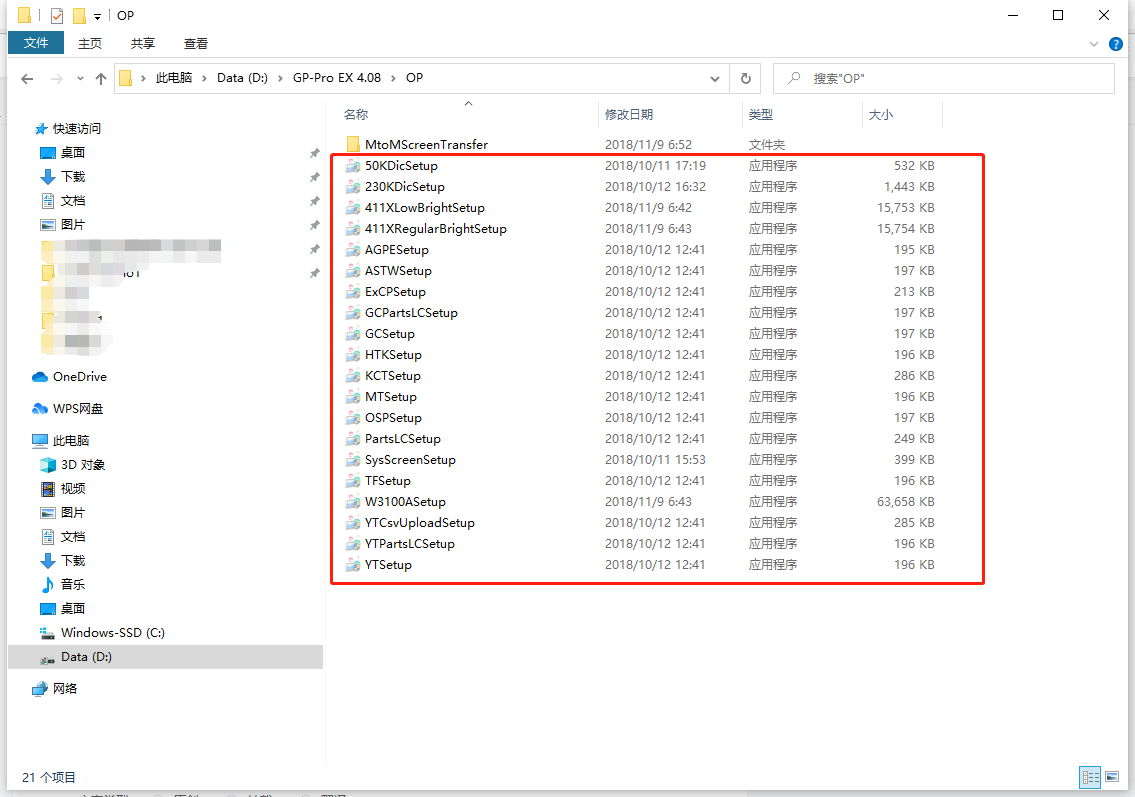Image resolution: width=1135 pixels, height=797 pixels.
Task: Switch to the 查看 ribbon tab
Action: [x=195, y=43]
